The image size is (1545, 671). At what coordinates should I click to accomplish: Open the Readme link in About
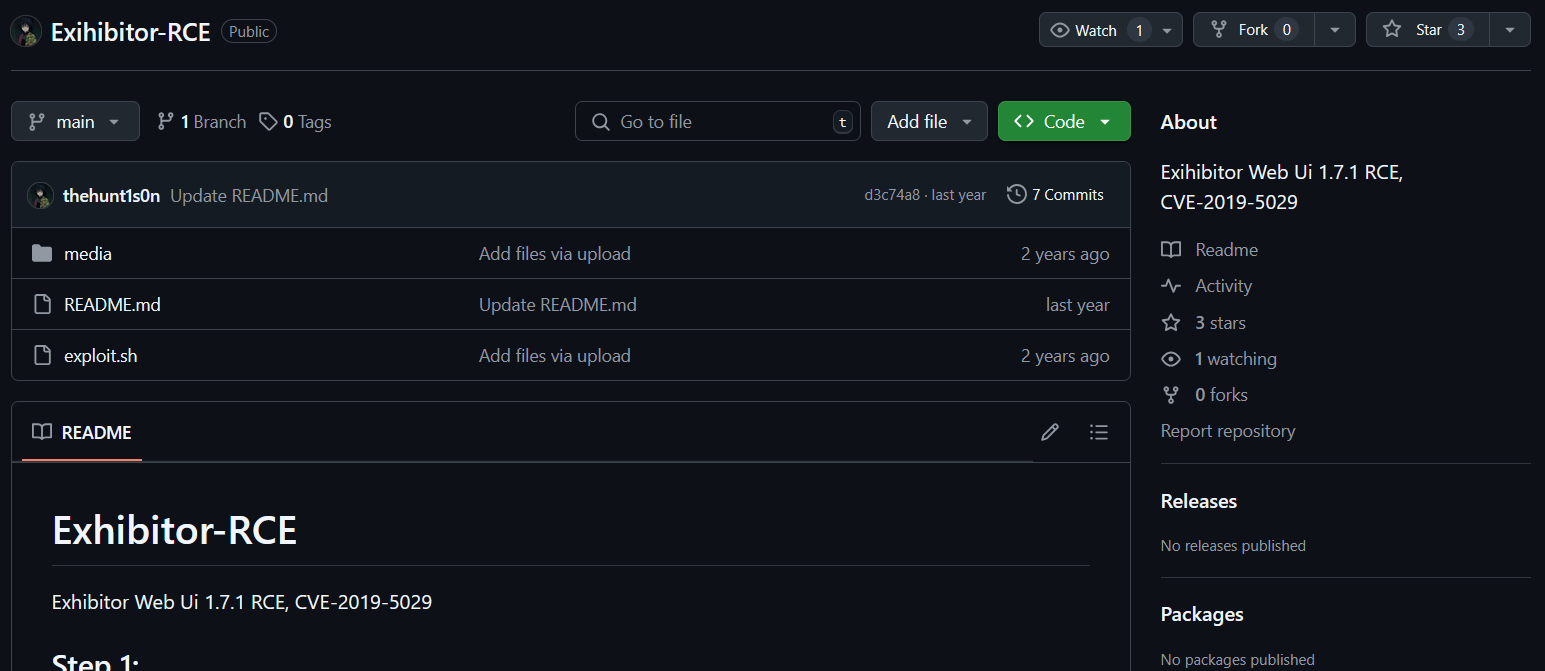coord(1226,250)
